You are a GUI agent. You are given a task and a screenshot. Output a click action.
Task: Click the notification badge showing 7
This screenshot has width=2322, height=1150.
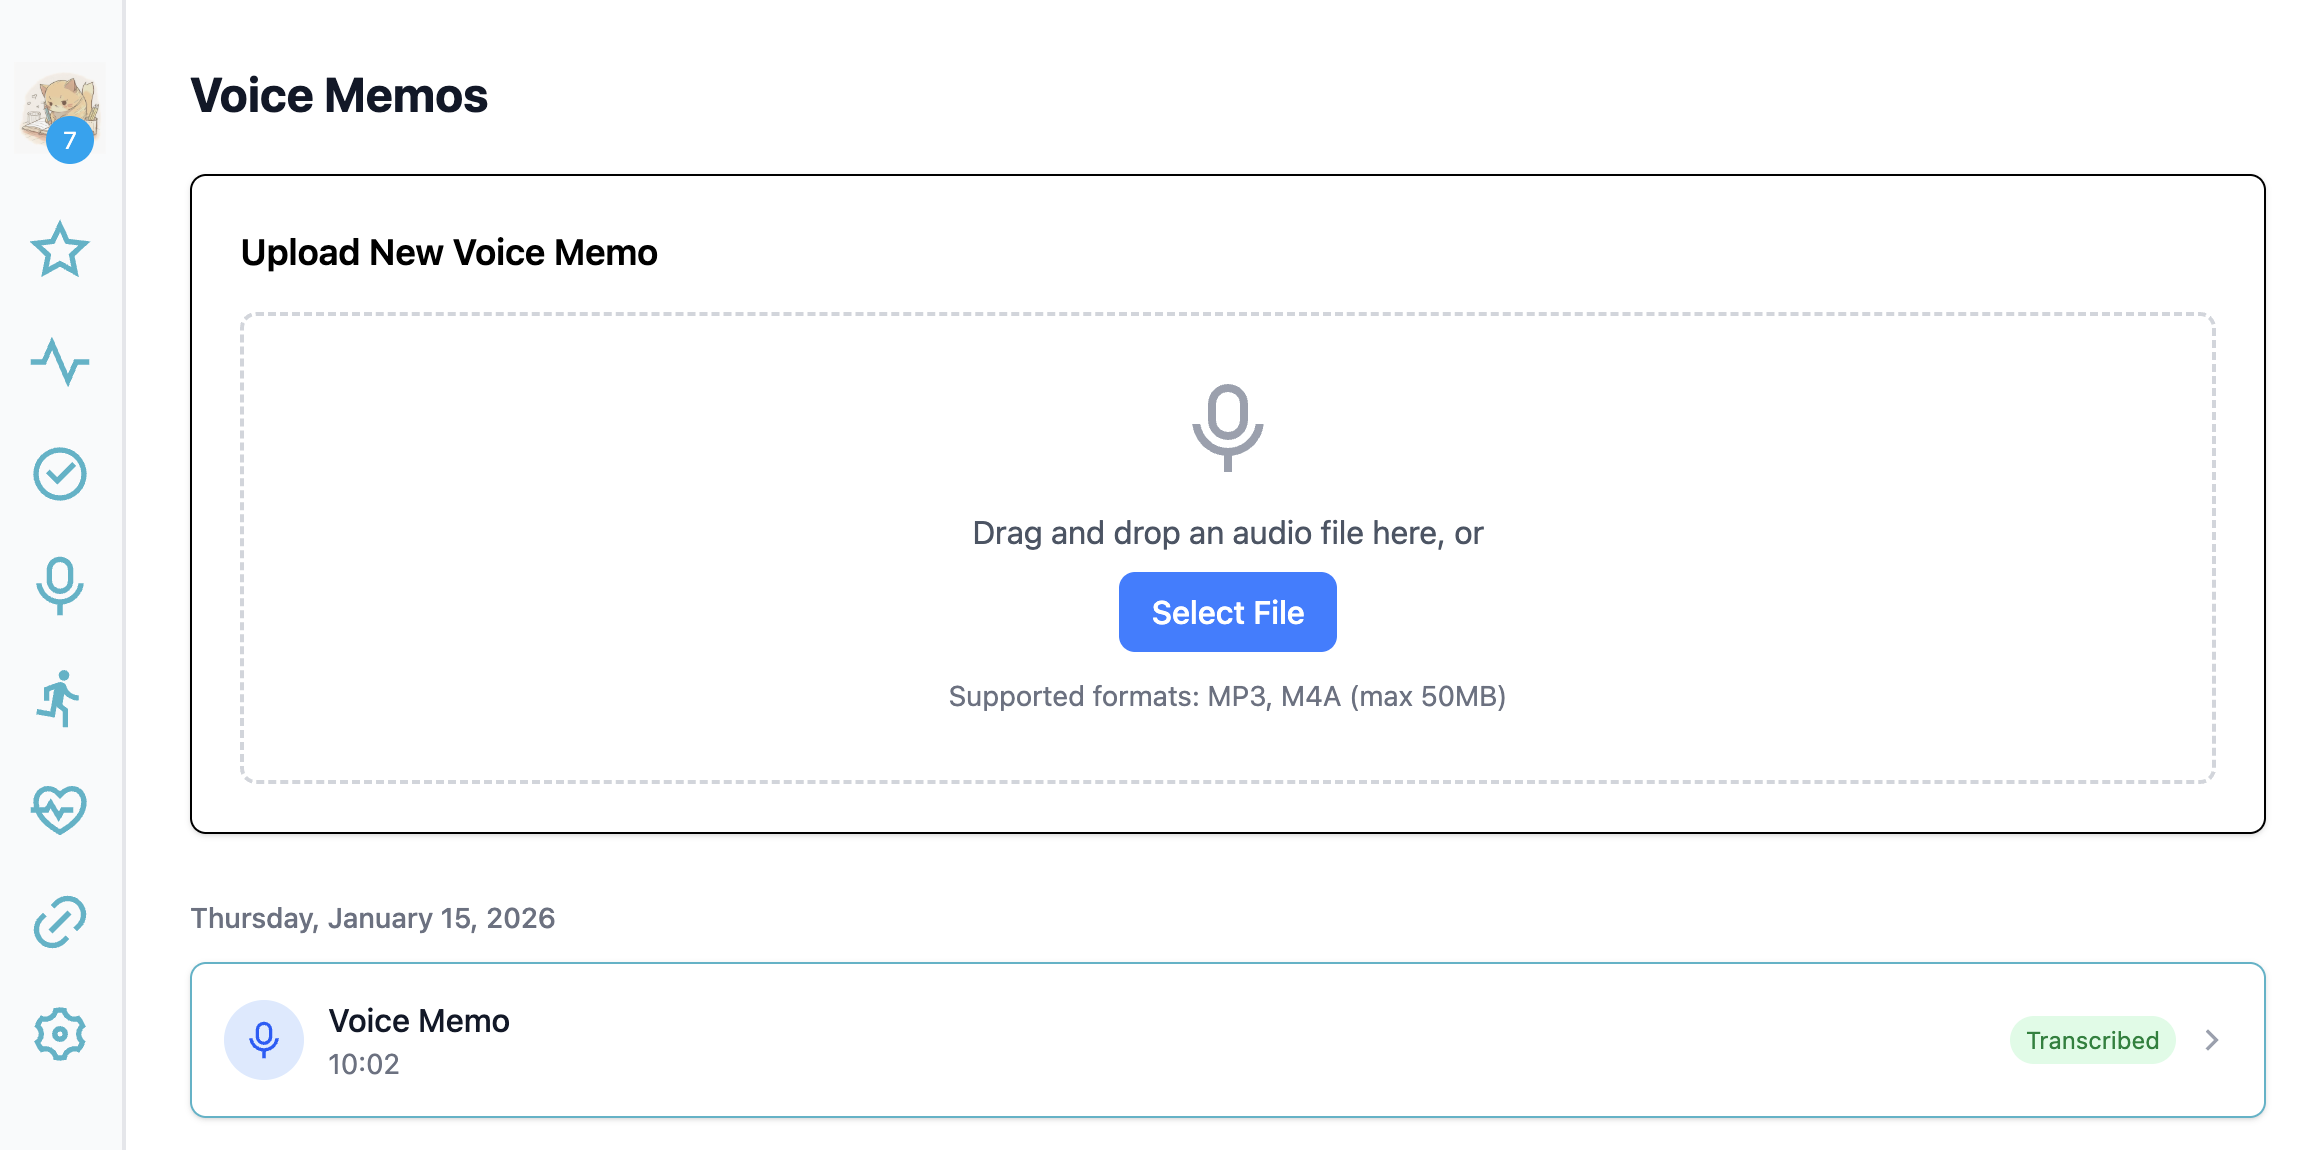[70, 140]
